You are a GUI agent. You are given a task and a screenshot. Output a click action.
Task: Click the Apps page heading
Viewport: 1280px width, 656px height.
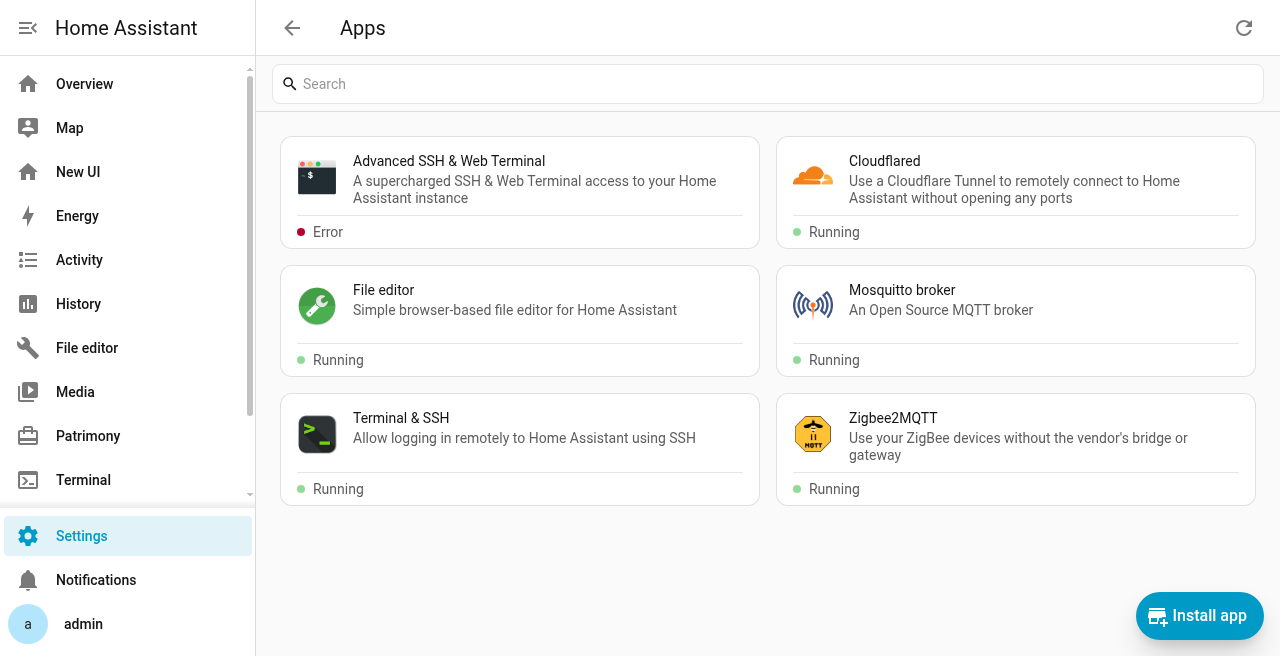point(363,28)
